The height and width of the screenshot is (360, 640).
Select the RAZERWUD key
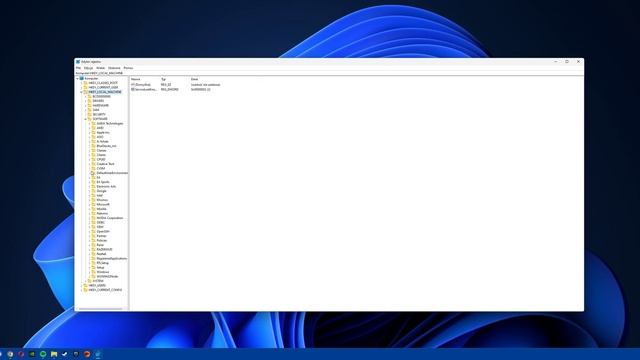pos(104,249)
